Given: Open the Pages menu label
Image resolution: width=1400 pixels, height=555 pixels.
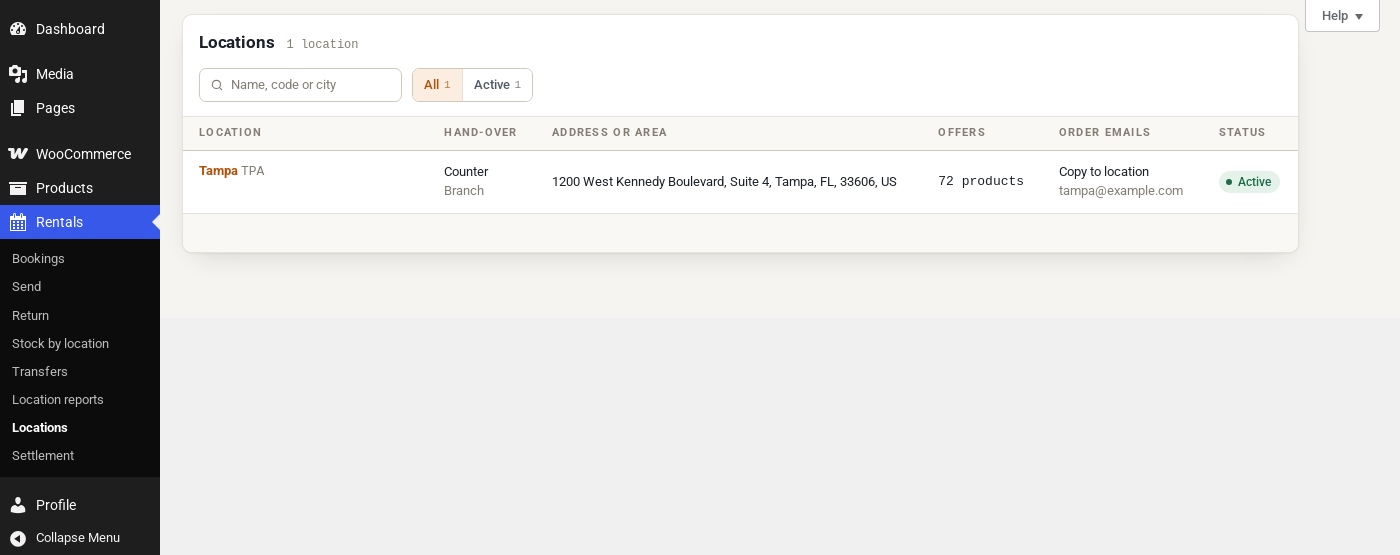Looking at the screenshot, I should (55, 108).
